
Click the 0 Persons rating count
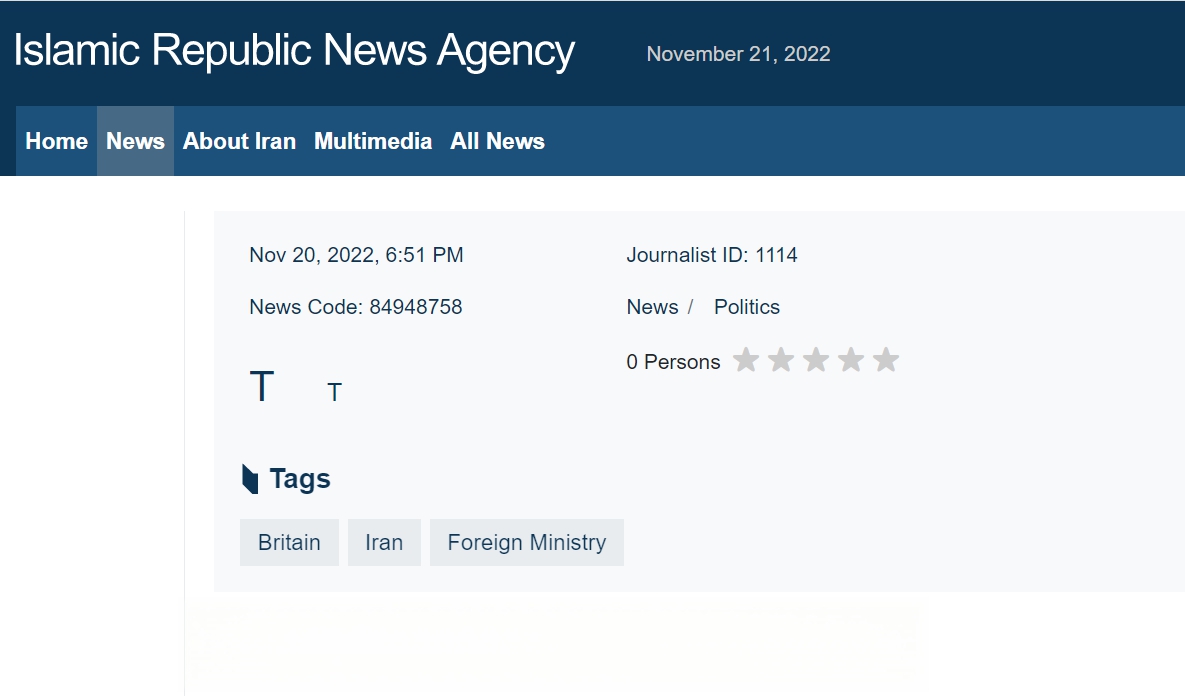[673, 362]
